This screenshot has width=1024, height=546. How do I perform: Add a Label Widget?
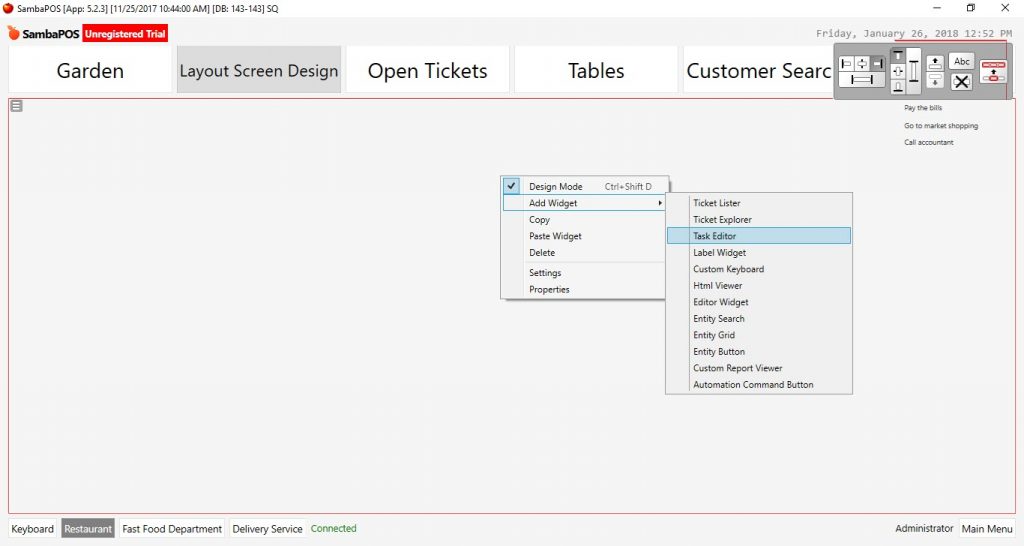[759, 252]
